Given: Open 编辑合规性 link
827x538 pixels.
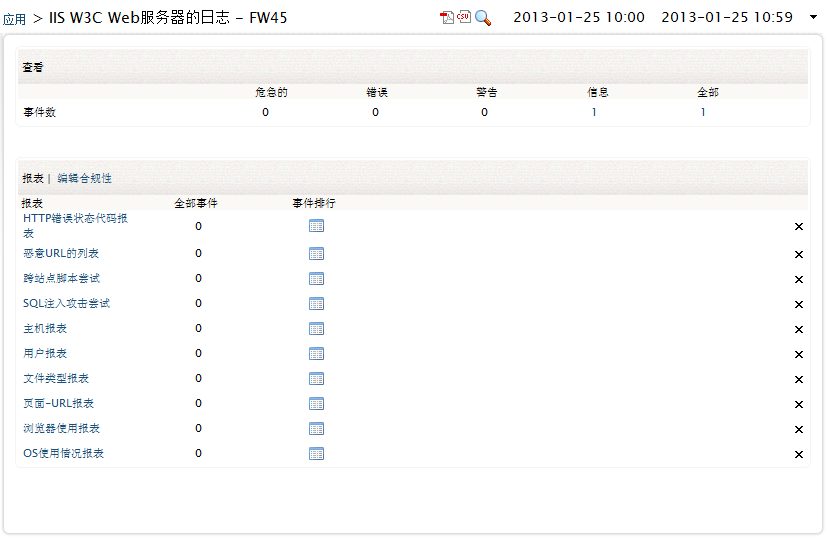Looking at the screenshot, I should [84, 178].
